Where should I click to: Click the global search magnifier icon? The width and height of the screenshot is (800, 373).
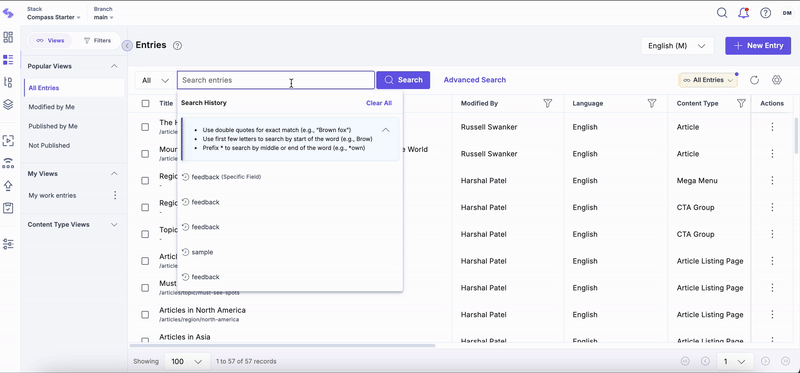click(x=722, y=13)
